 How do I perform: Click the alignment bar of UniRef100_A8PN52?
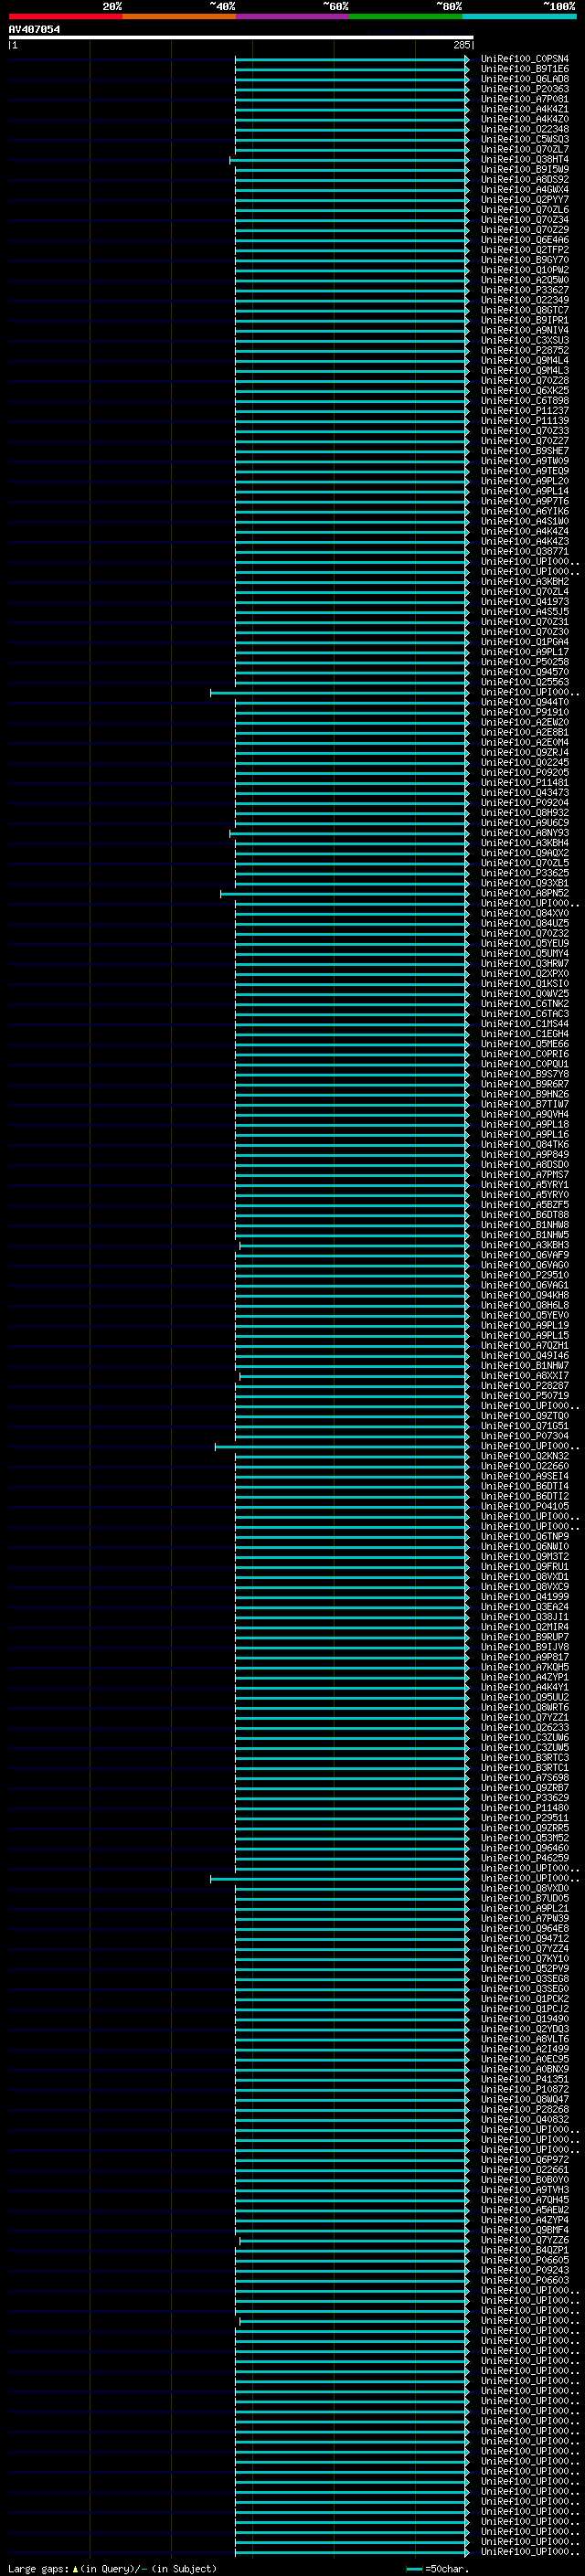pyautogui.click(x=345, y=894)
